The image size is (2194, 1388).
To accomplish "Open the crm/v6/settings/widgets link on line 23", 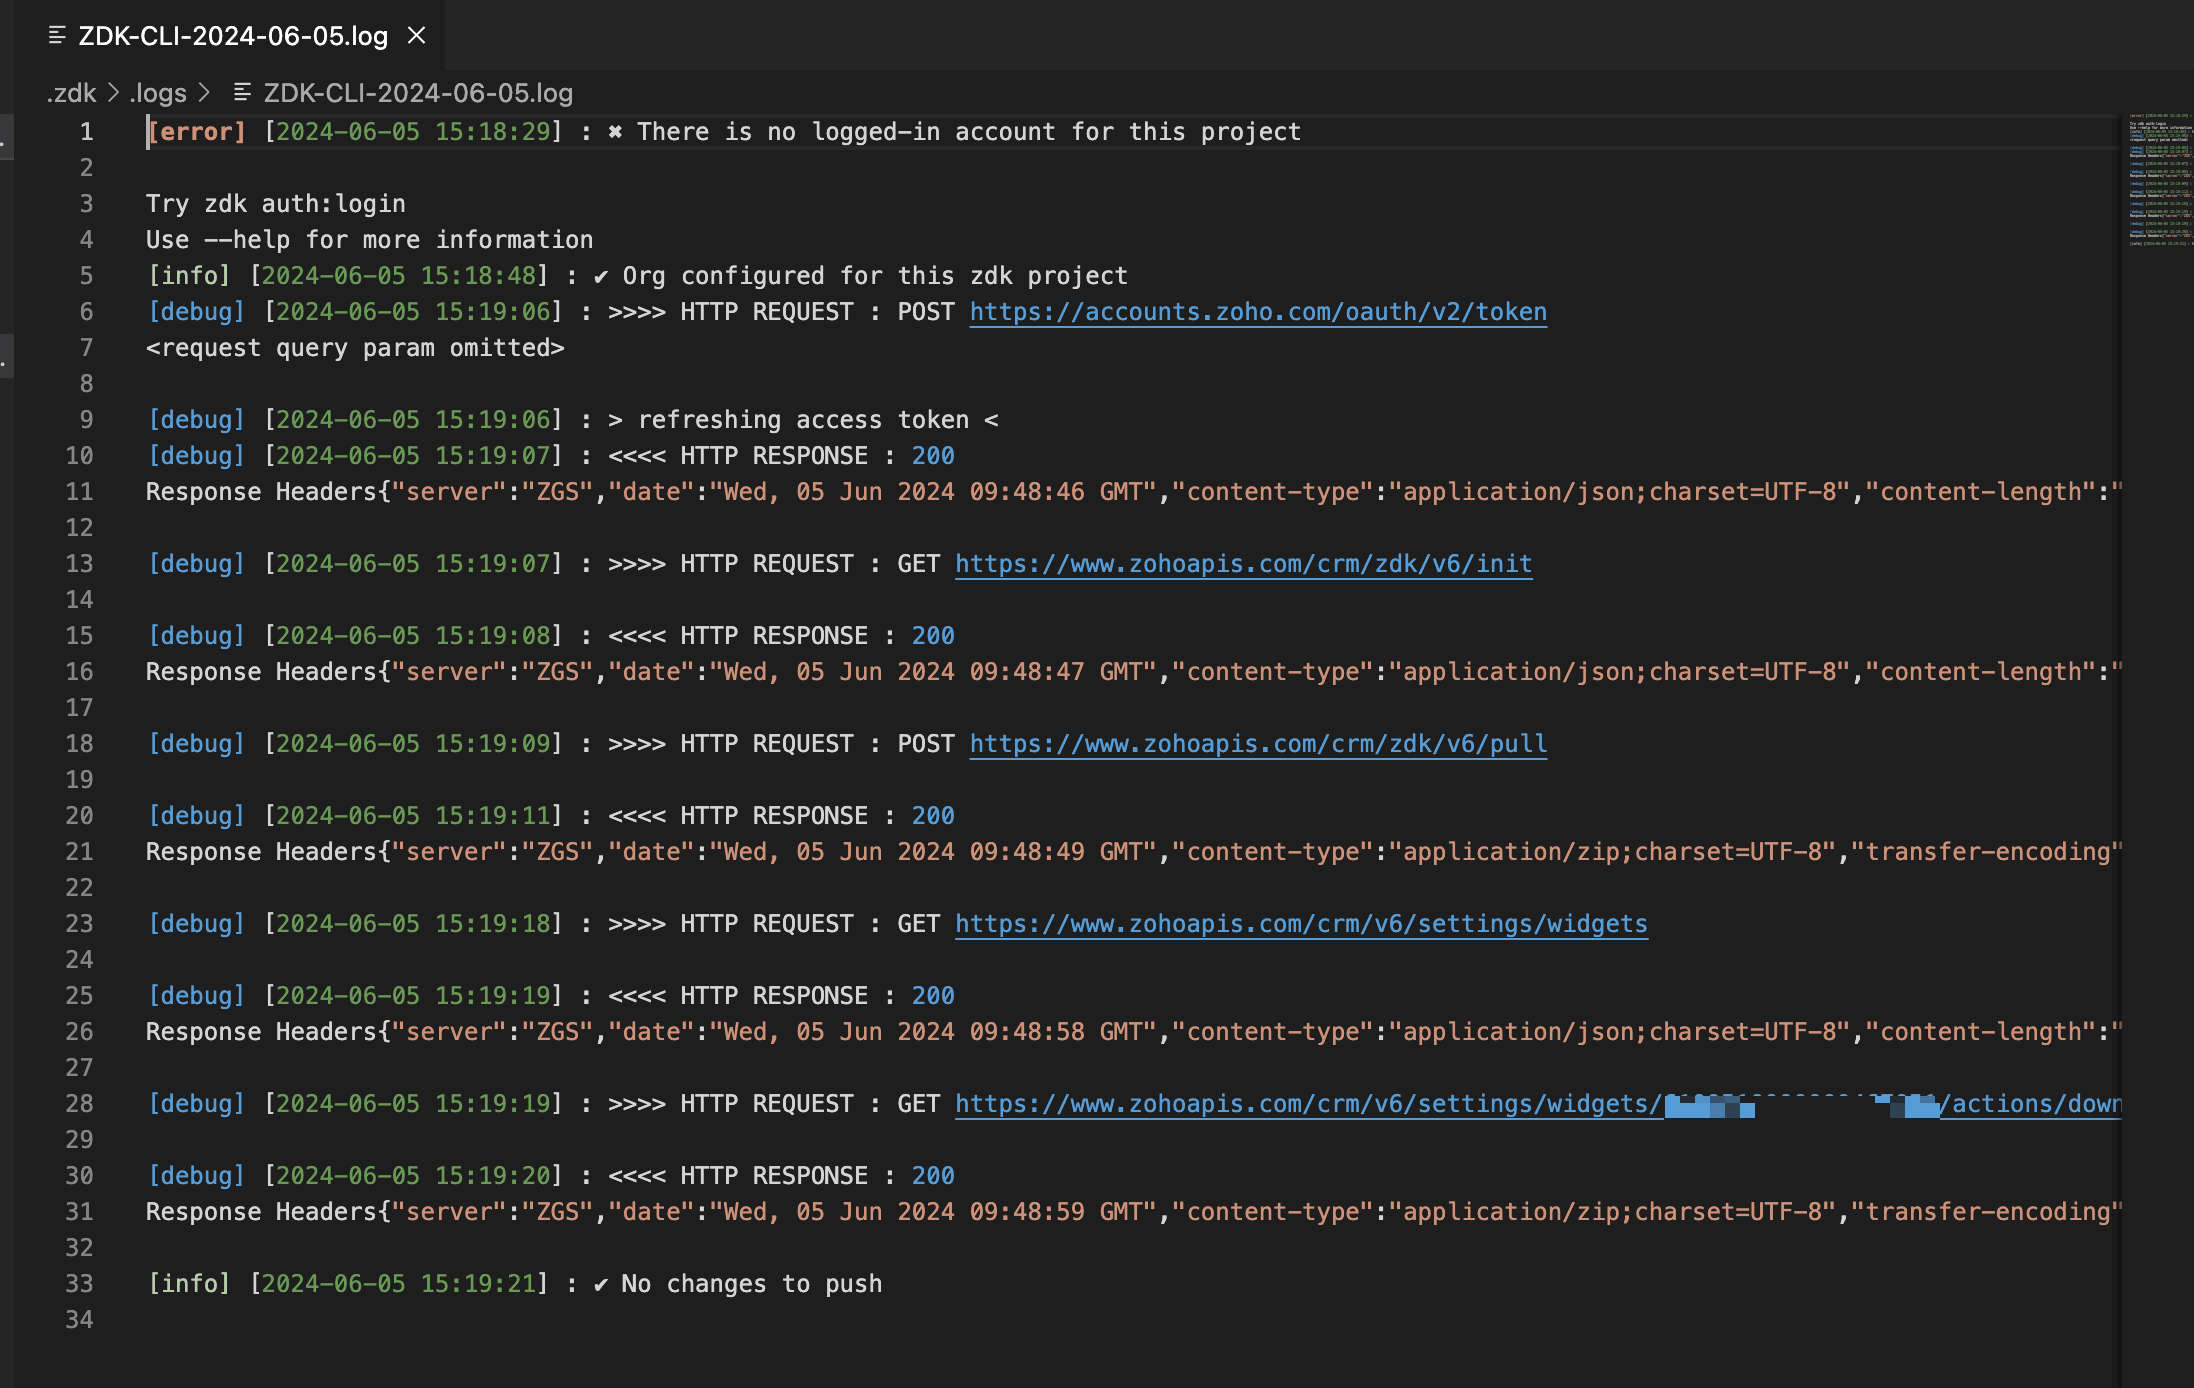I will (x=1300, y=924).
